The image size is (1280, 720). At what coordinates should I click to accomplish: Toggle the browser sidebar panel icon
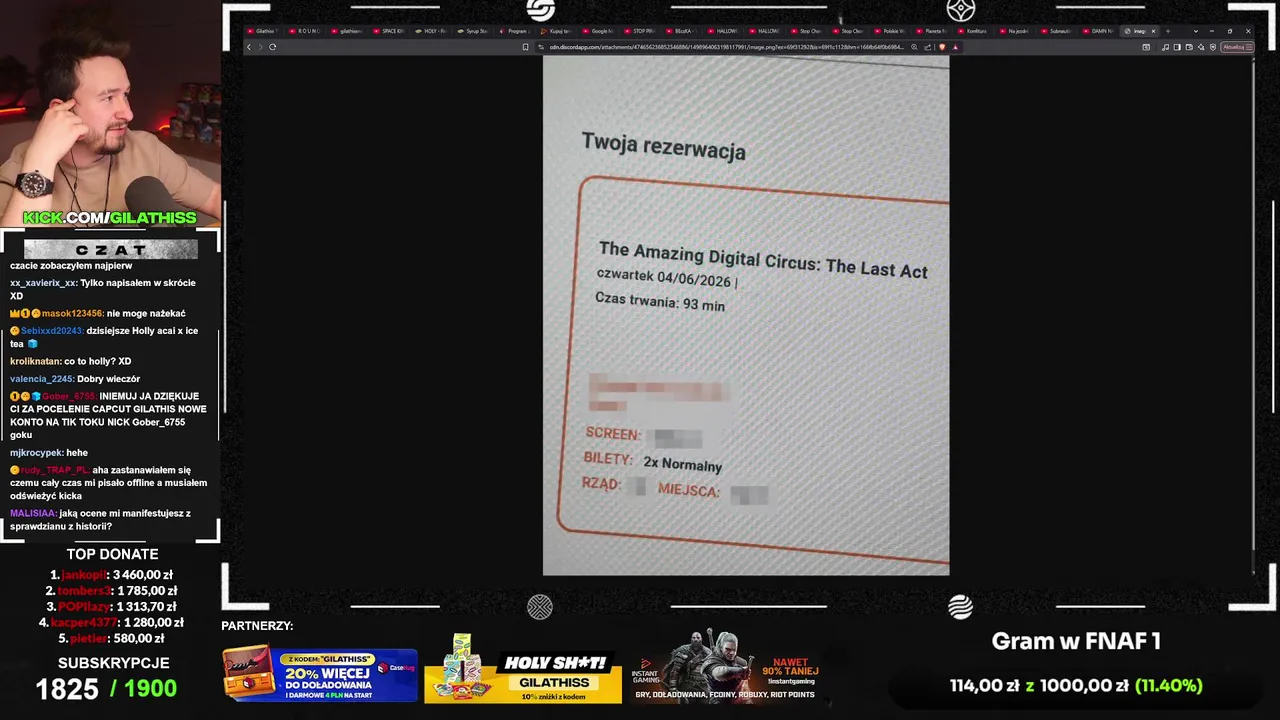point(1177,47)
